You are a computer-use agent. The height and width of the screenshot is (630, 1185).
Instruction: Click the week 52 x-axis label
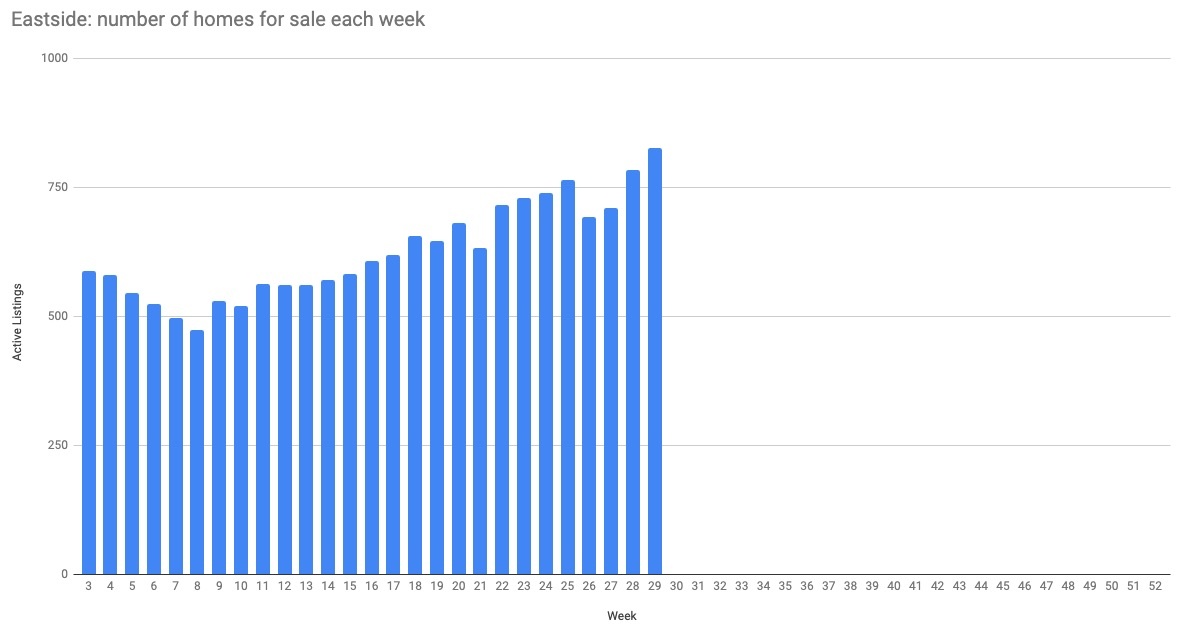coord(1155,586)
